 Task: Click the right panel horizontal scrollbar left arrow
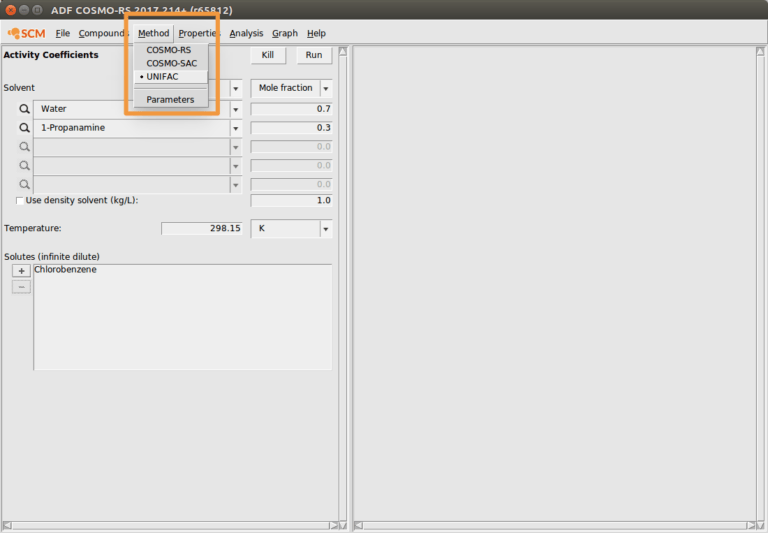pyautogui.click(x=359, y=526)
